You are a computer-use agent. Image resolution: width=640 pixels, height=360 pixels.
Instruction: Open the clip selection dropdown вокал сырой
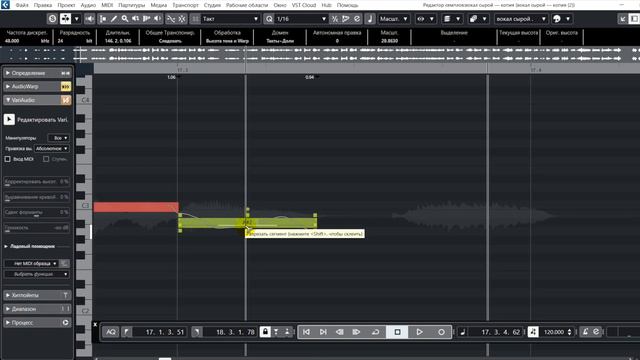[x=521, y=19]
